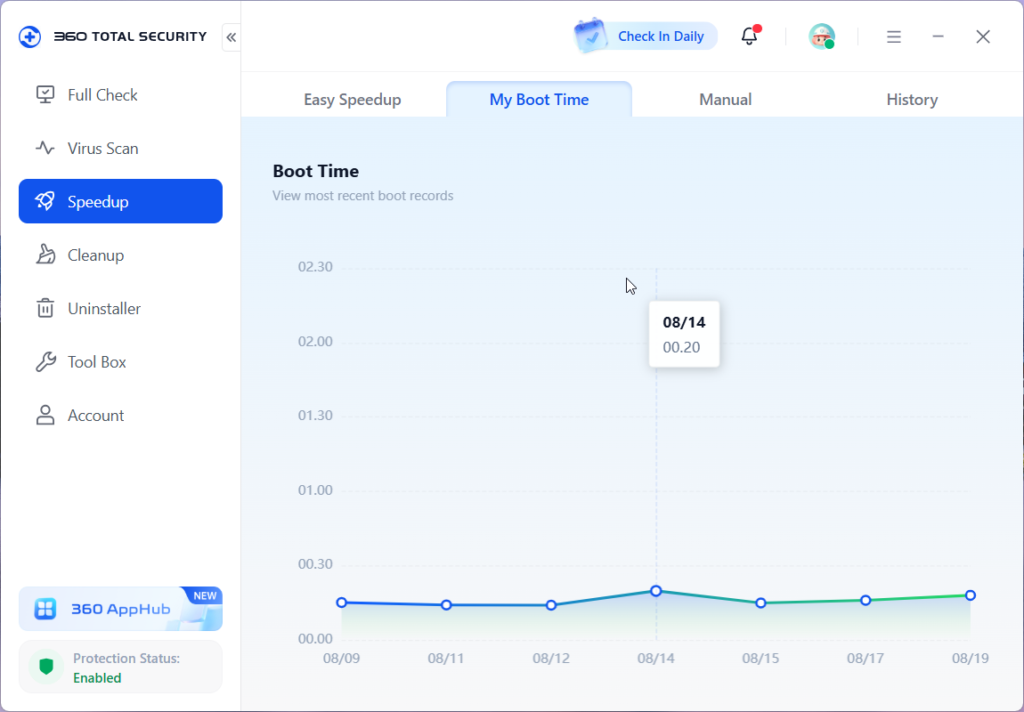Click the Protection Status green shield icon

(46, 667)
